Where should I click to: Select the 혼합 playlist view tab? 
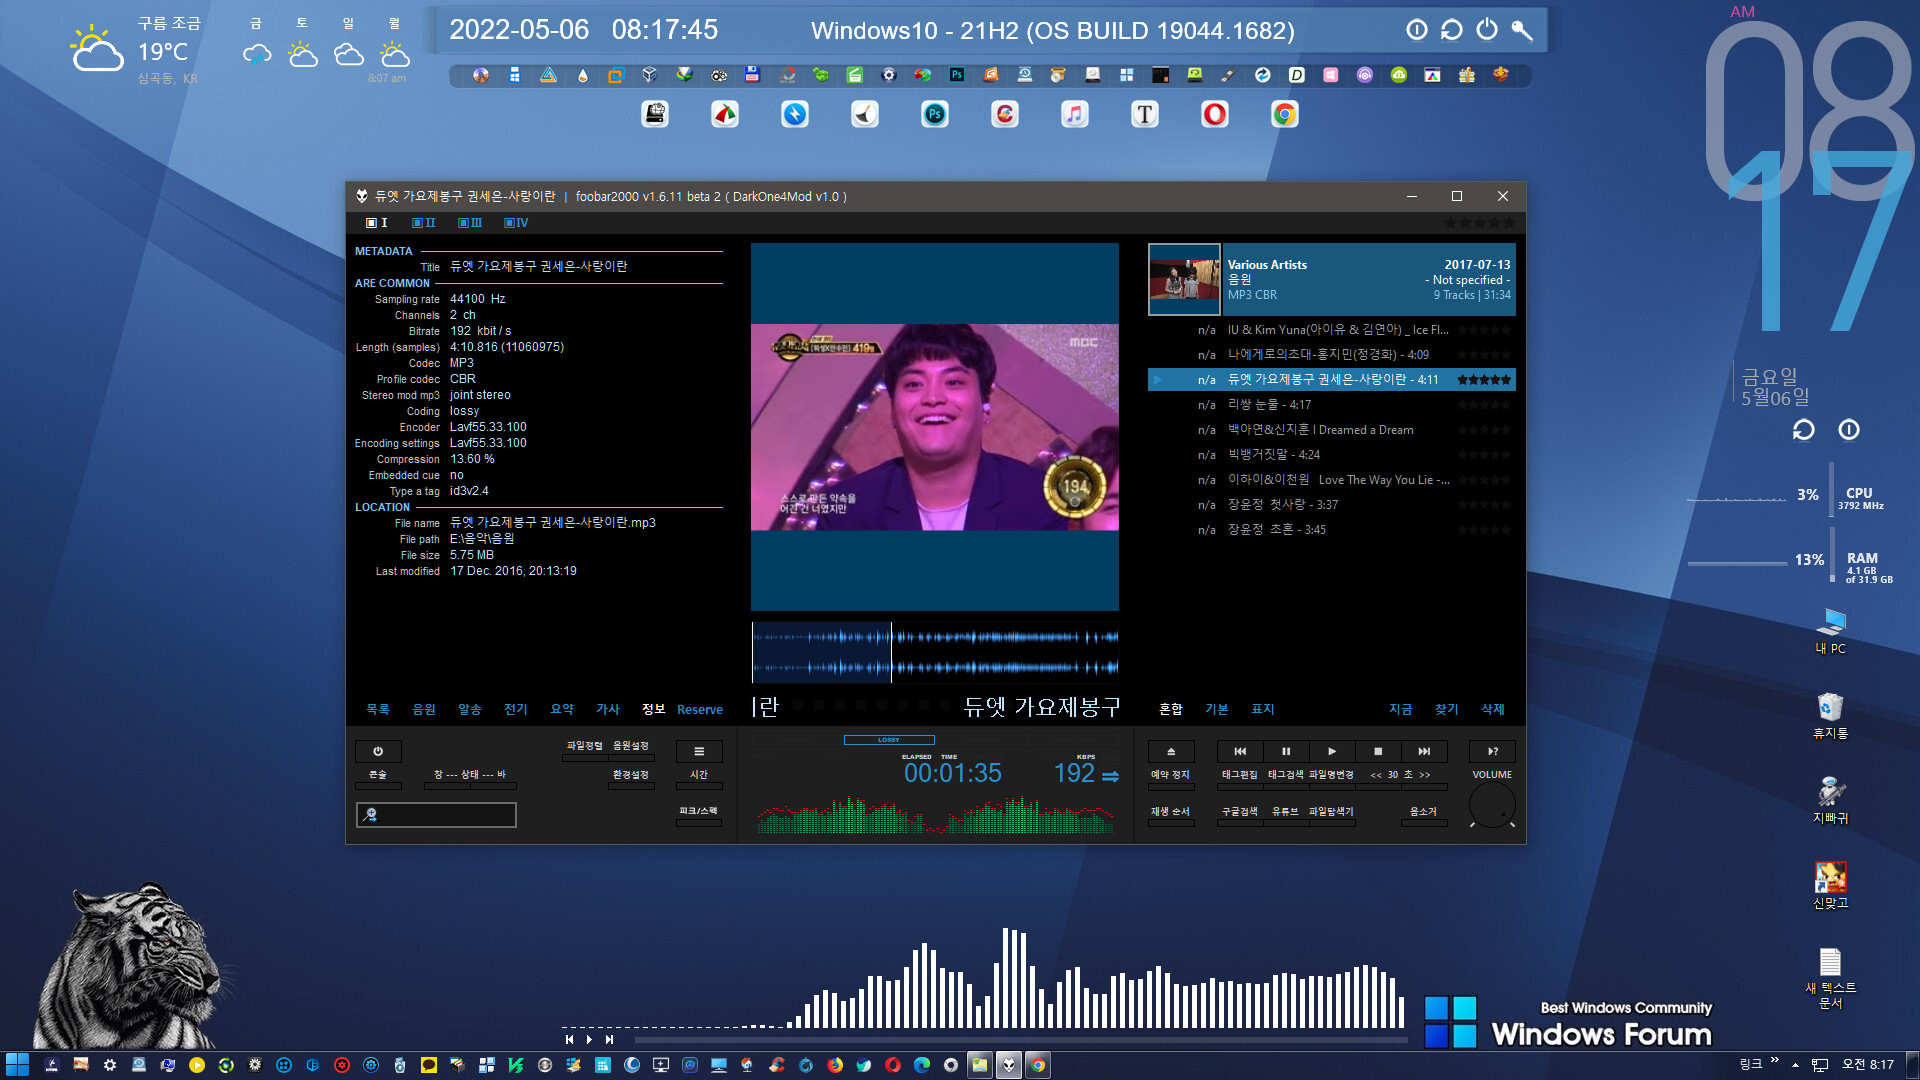[x=1171, y=709]
